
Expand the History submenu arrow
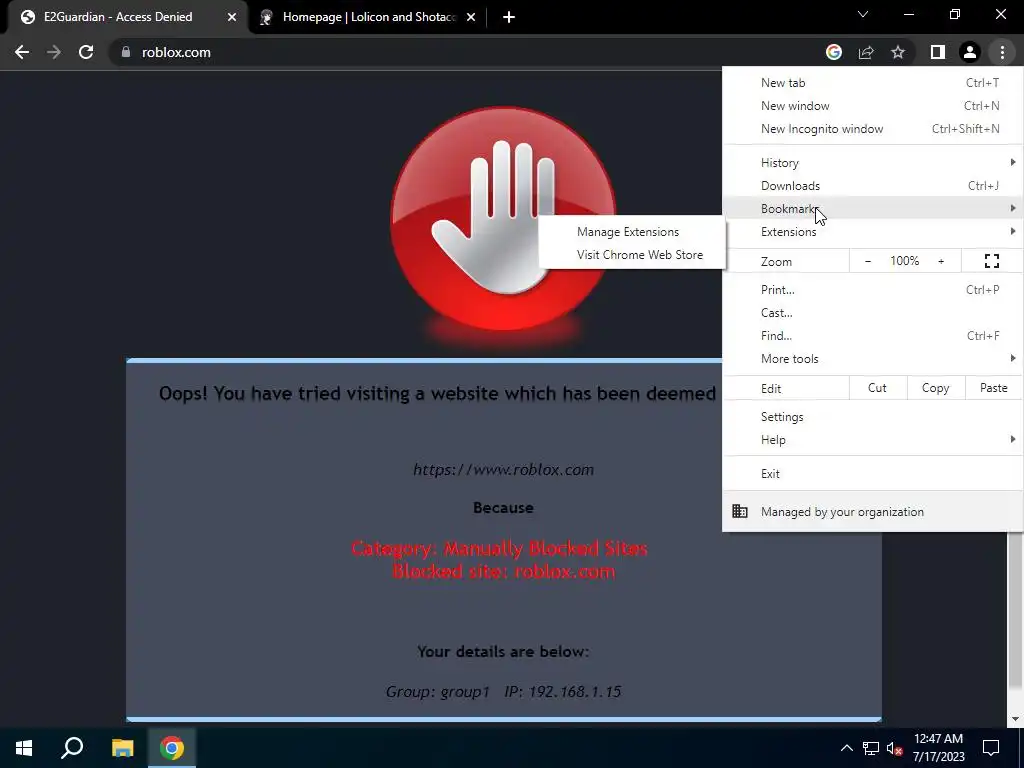(x=1013, y=162)
